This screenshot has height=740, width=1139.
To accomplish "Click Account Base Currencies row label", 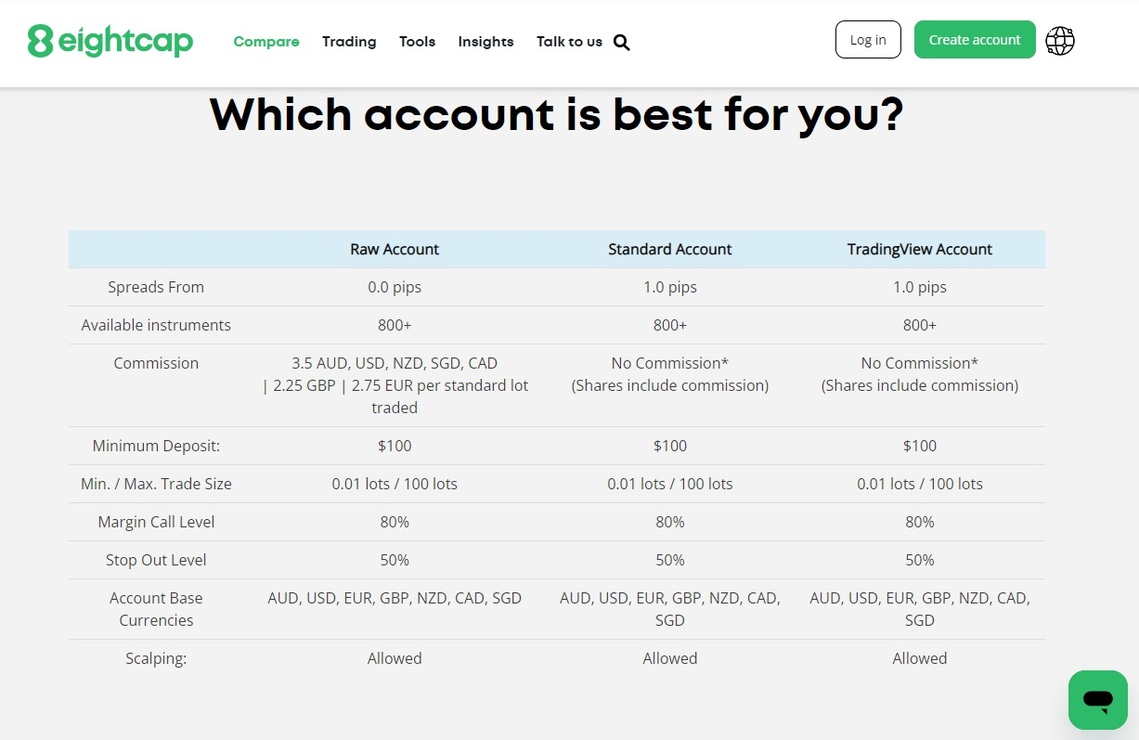I will 156,609.
